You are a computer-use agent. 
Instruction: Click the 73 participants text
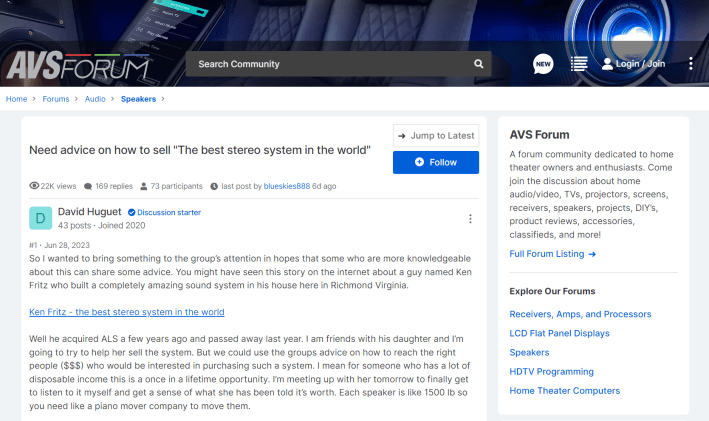[x=176, y=186]
